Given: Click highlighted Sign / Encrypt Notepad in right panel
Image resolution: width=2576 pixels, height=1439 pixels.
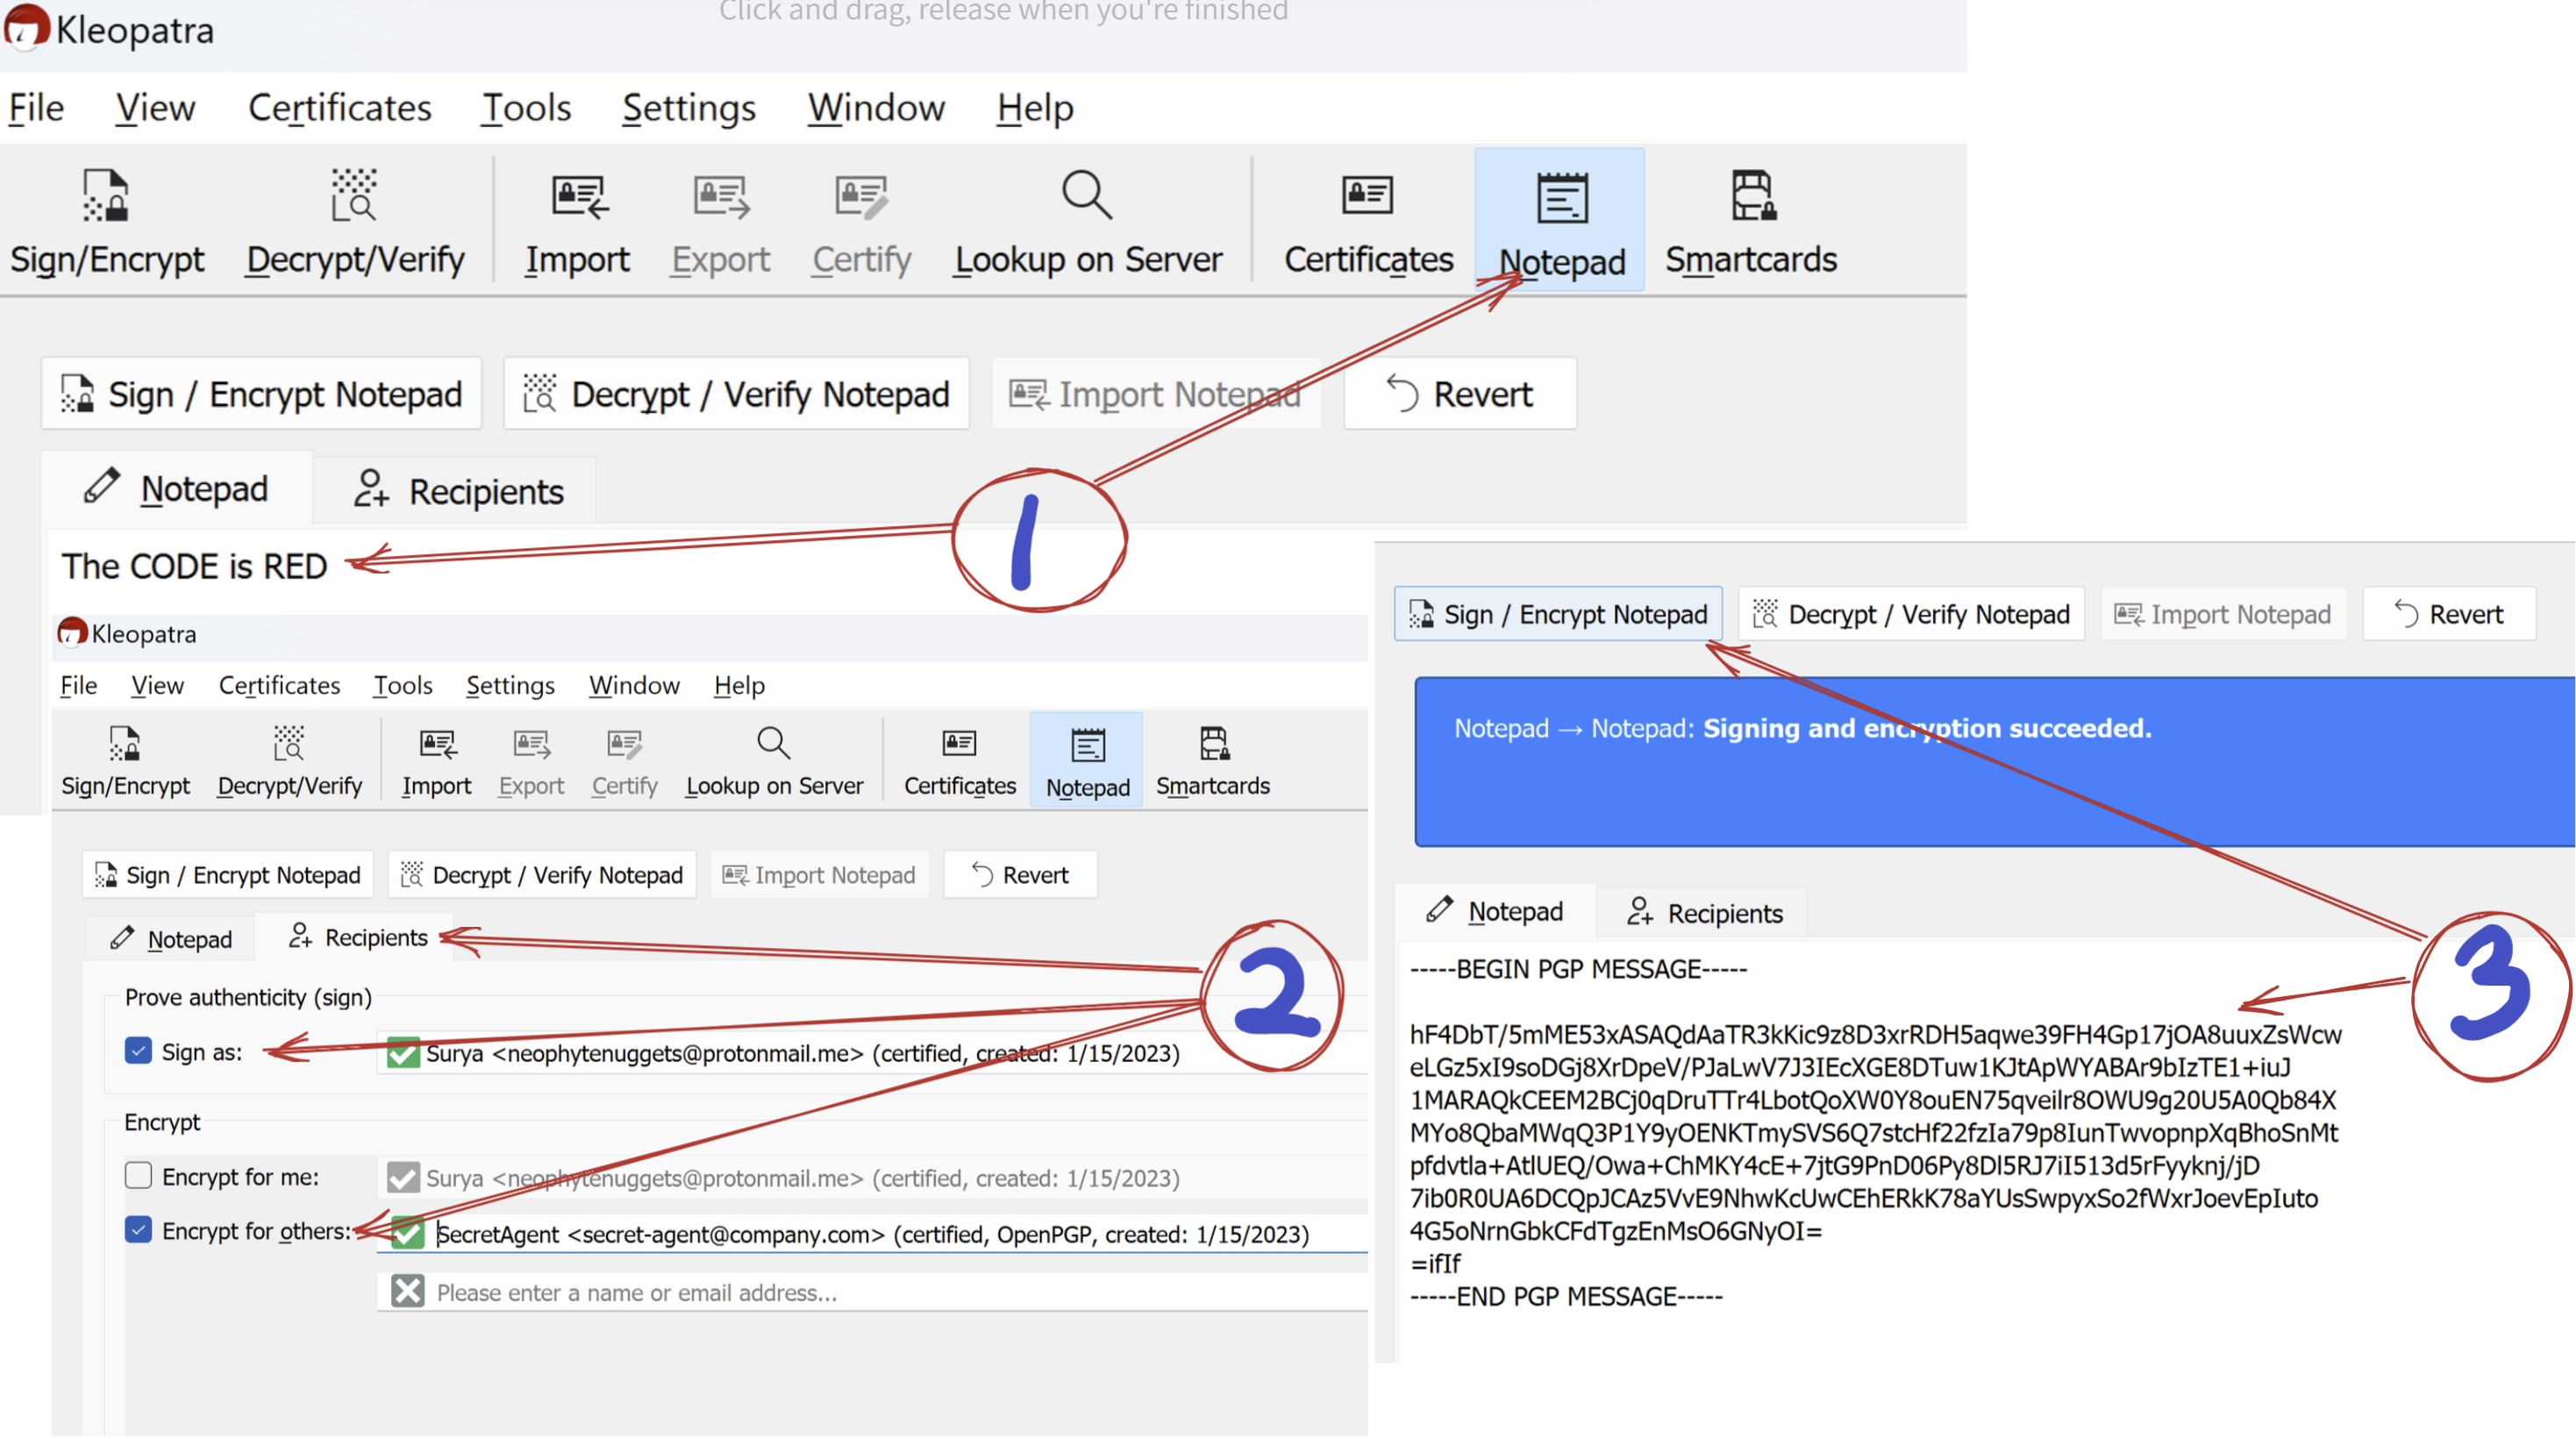Looking at the screenshot, I should point(1558,614).
